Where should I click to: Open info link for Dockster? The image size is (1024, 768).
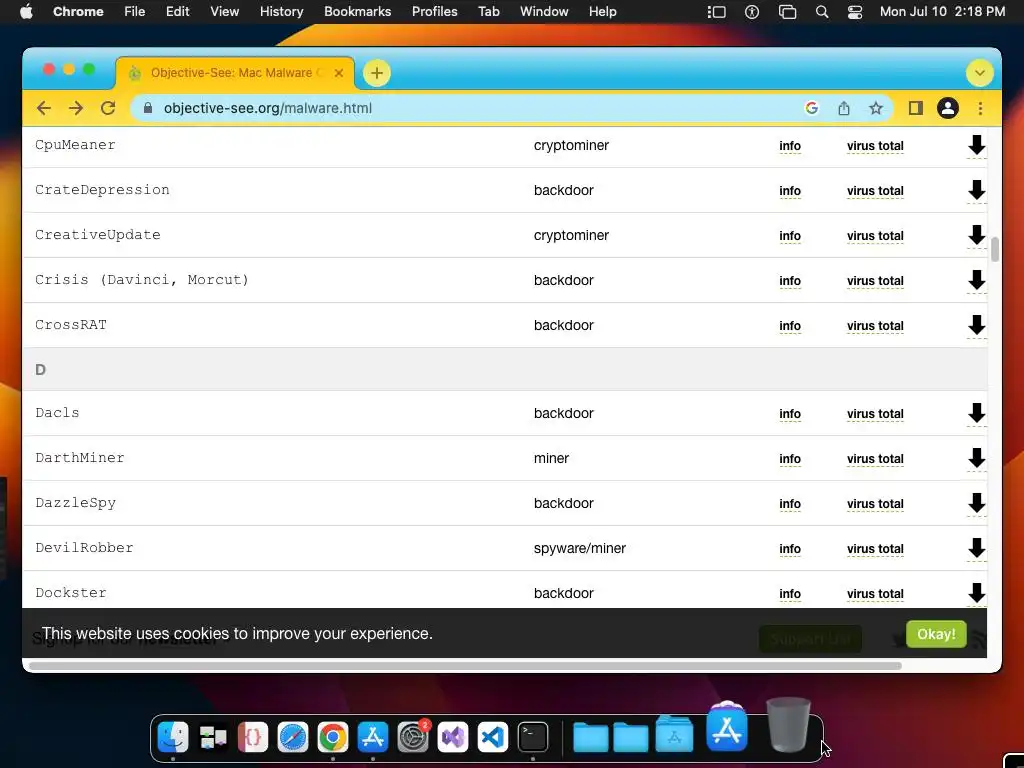click(x=790, y=594)
